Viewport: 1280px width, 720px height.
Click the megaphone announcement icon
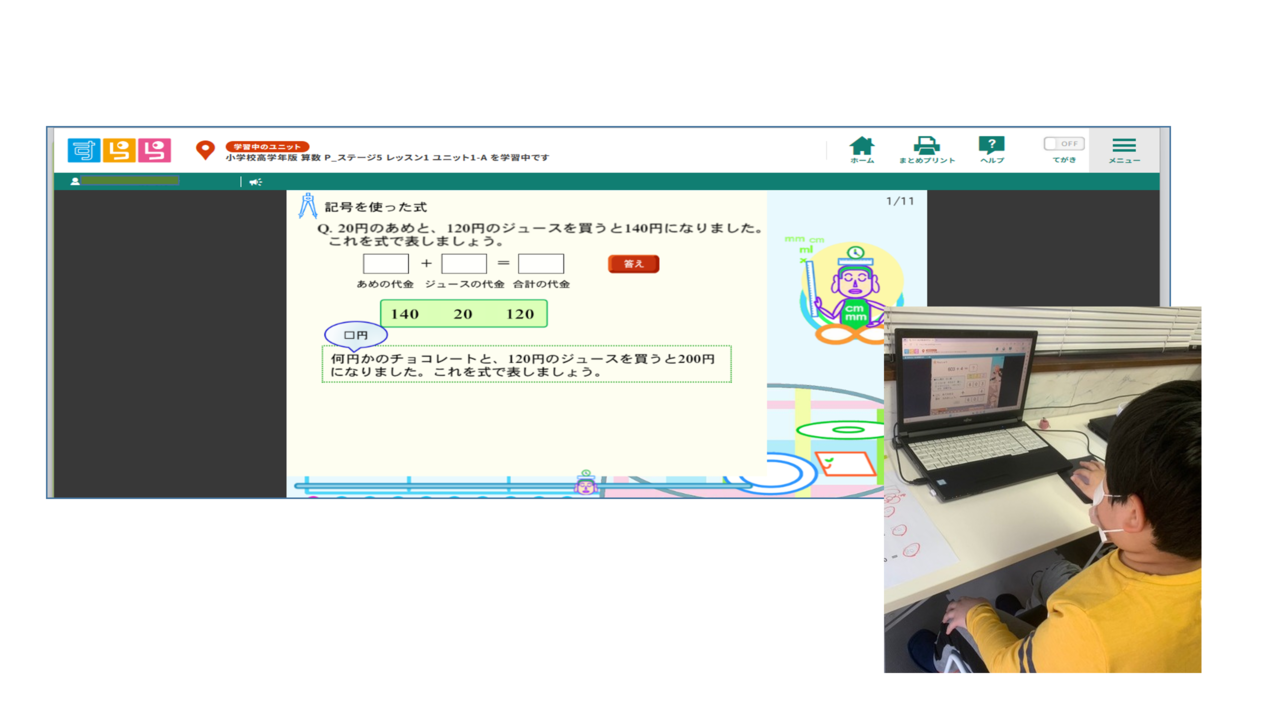pyautogui.click(x=256, y=182)
